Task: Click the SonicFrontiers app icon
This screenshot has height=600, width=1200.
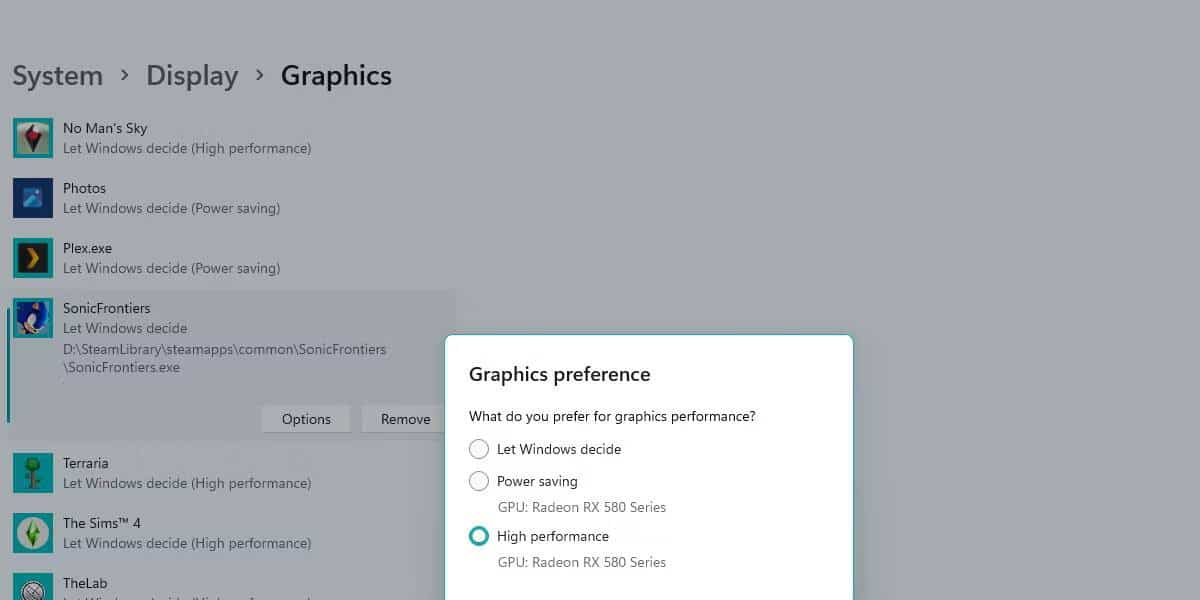Action: coord(32,317)
